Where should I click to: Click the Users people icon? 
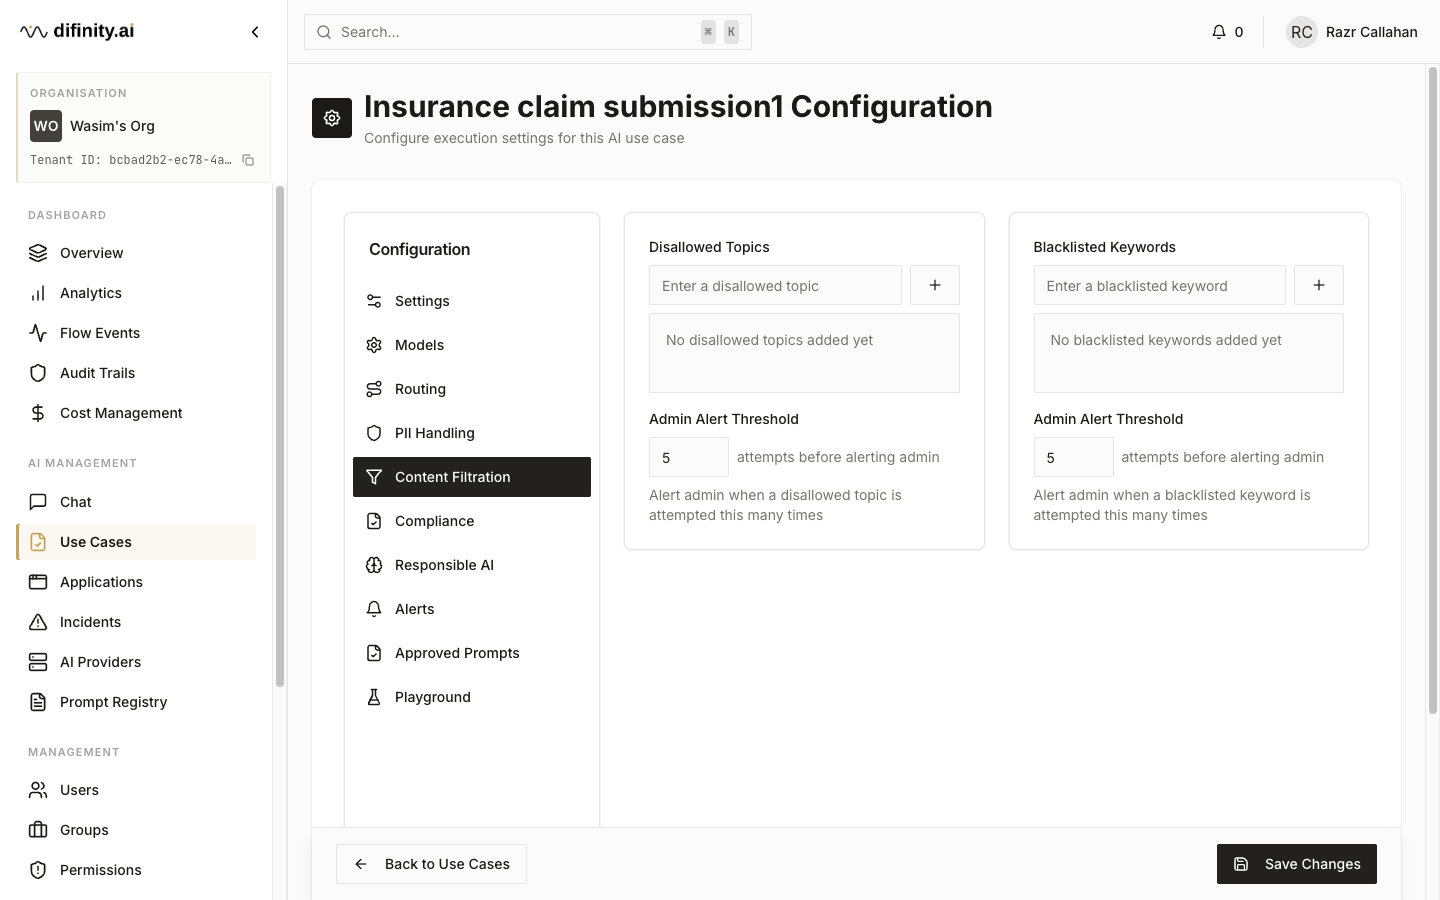point(38,790)
